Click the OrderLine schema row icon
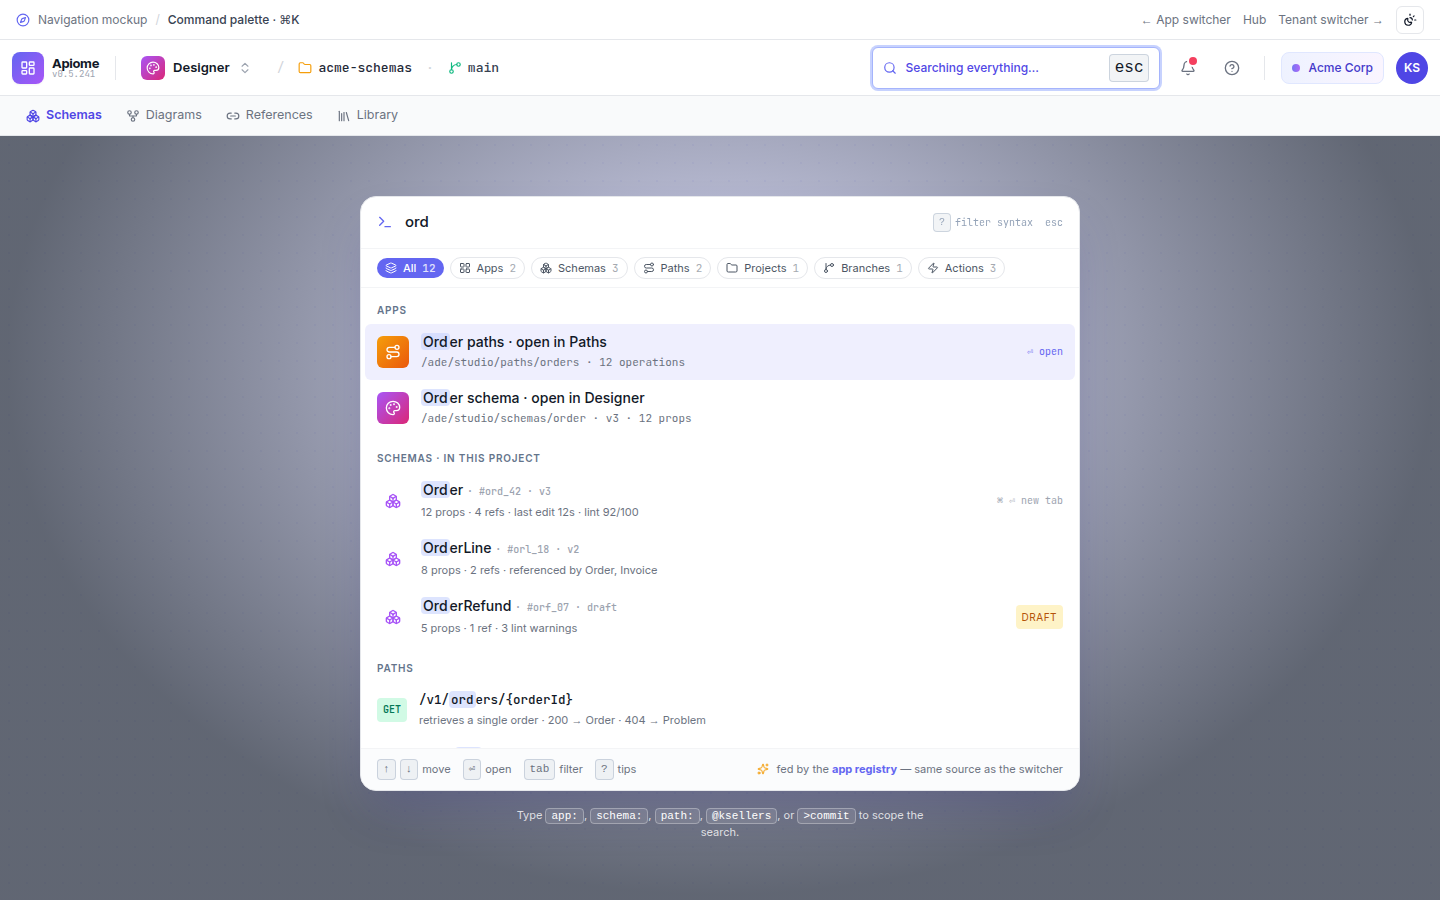The width and height of the screenshot is (1440, 900). pos(393,559)
